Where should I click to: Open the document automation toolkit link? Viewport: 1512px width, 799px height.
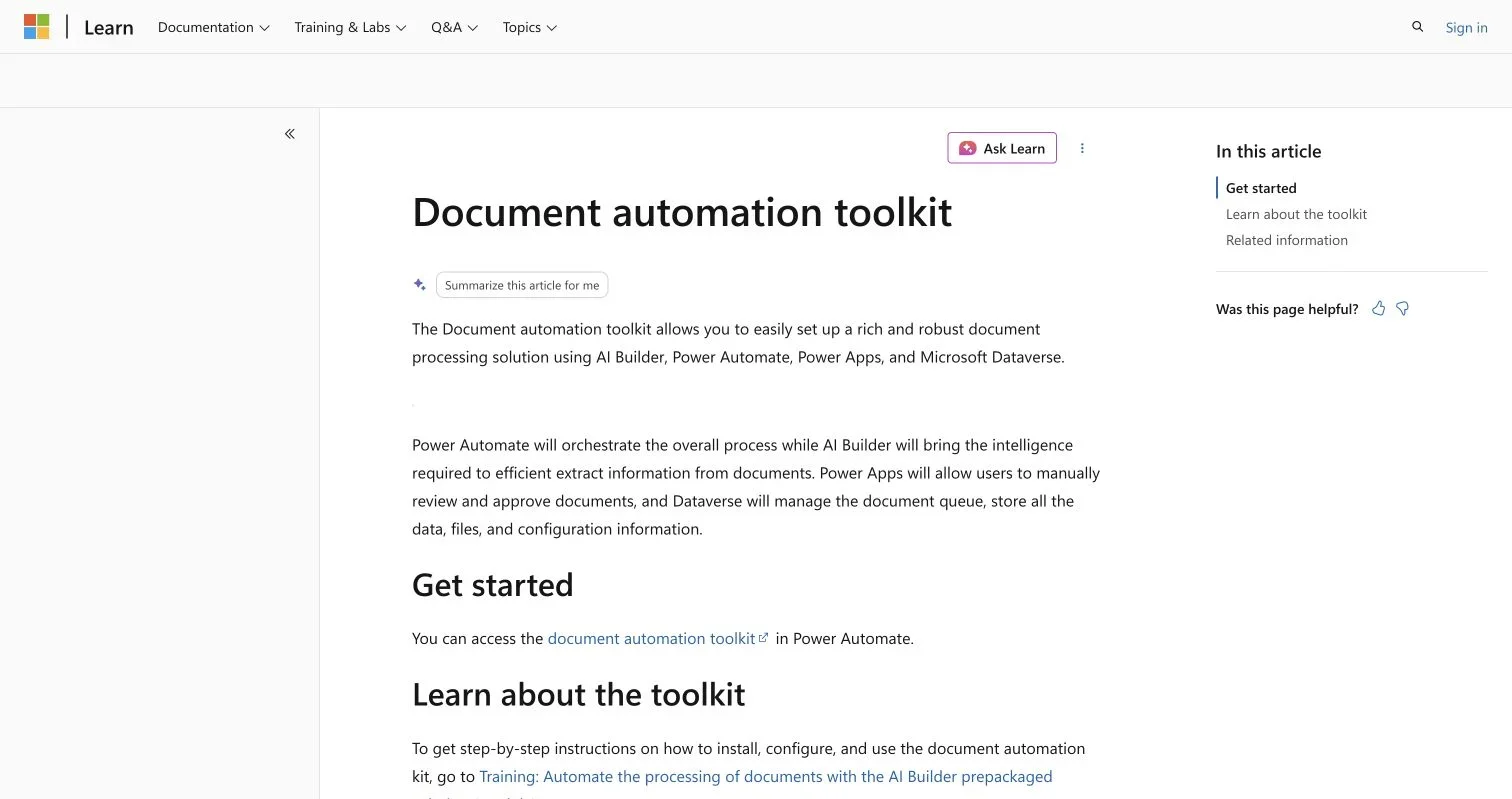pos(658,638)
